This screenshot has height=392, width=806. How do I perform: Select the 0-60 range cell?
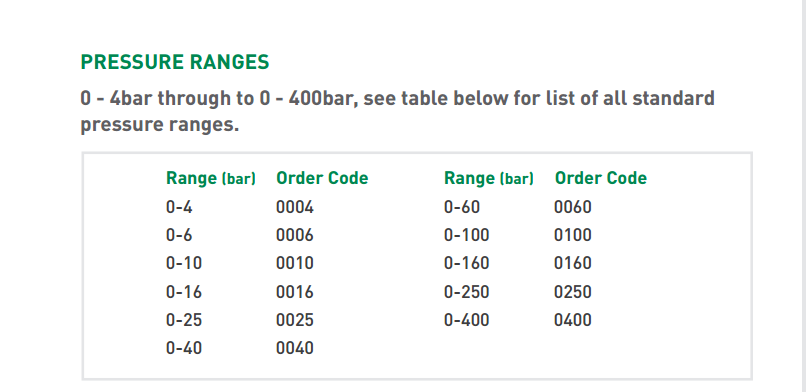462,207
